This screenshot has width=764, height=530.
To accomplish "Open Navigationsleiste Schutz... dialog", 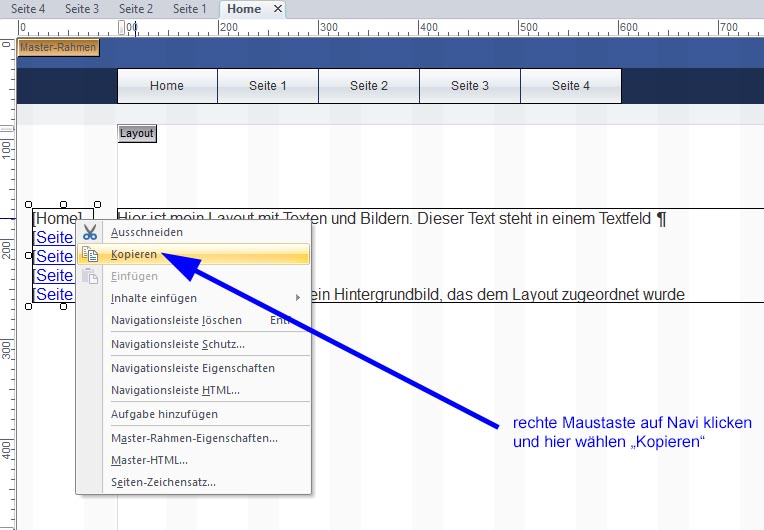I will coord(177,345).
